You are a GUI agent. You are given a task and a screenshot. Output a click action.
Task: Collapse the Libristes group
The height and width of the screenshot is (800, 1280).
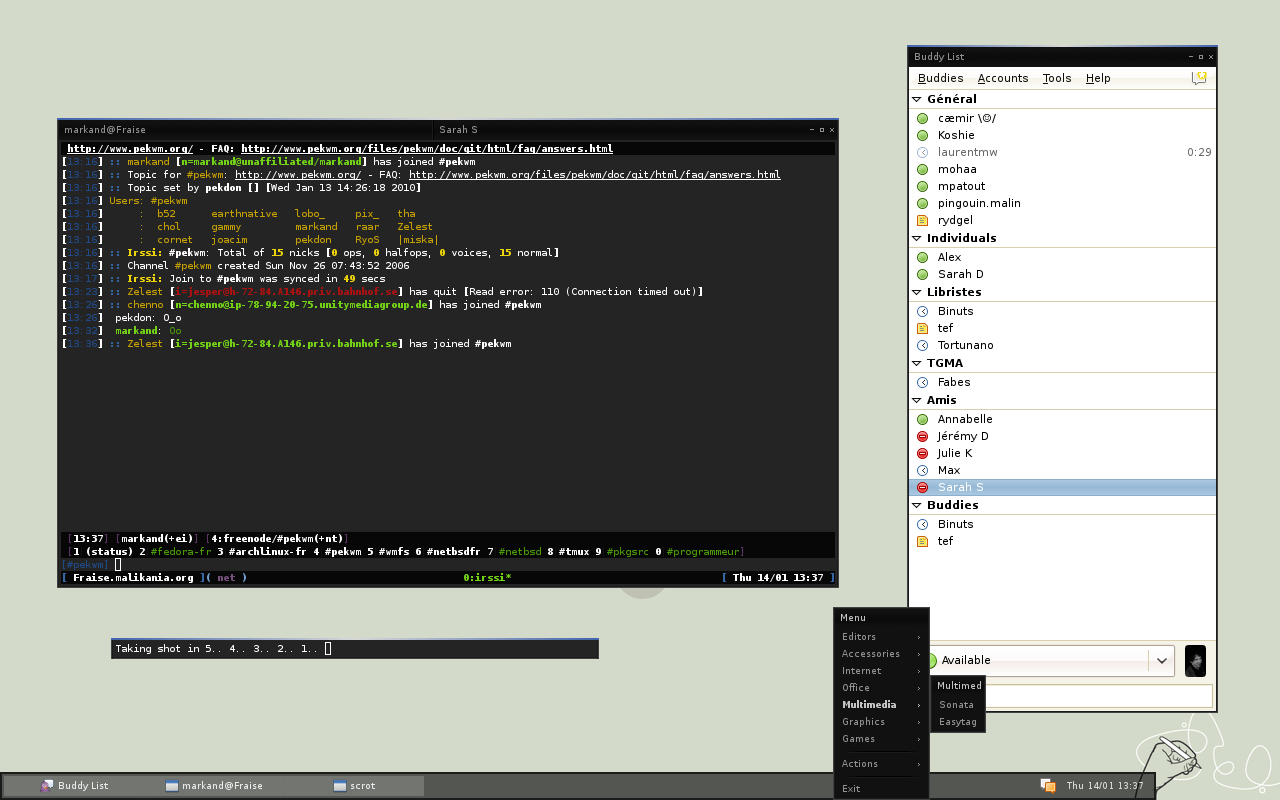pos(916,292)
